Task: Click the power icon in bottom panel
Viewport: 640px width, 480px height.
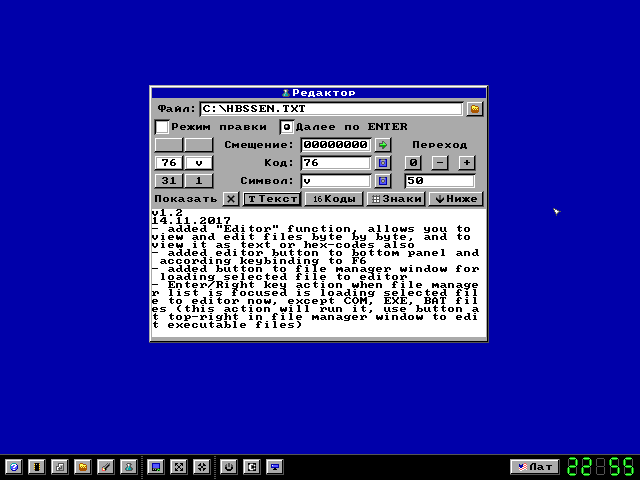Action: click(228, 466)
